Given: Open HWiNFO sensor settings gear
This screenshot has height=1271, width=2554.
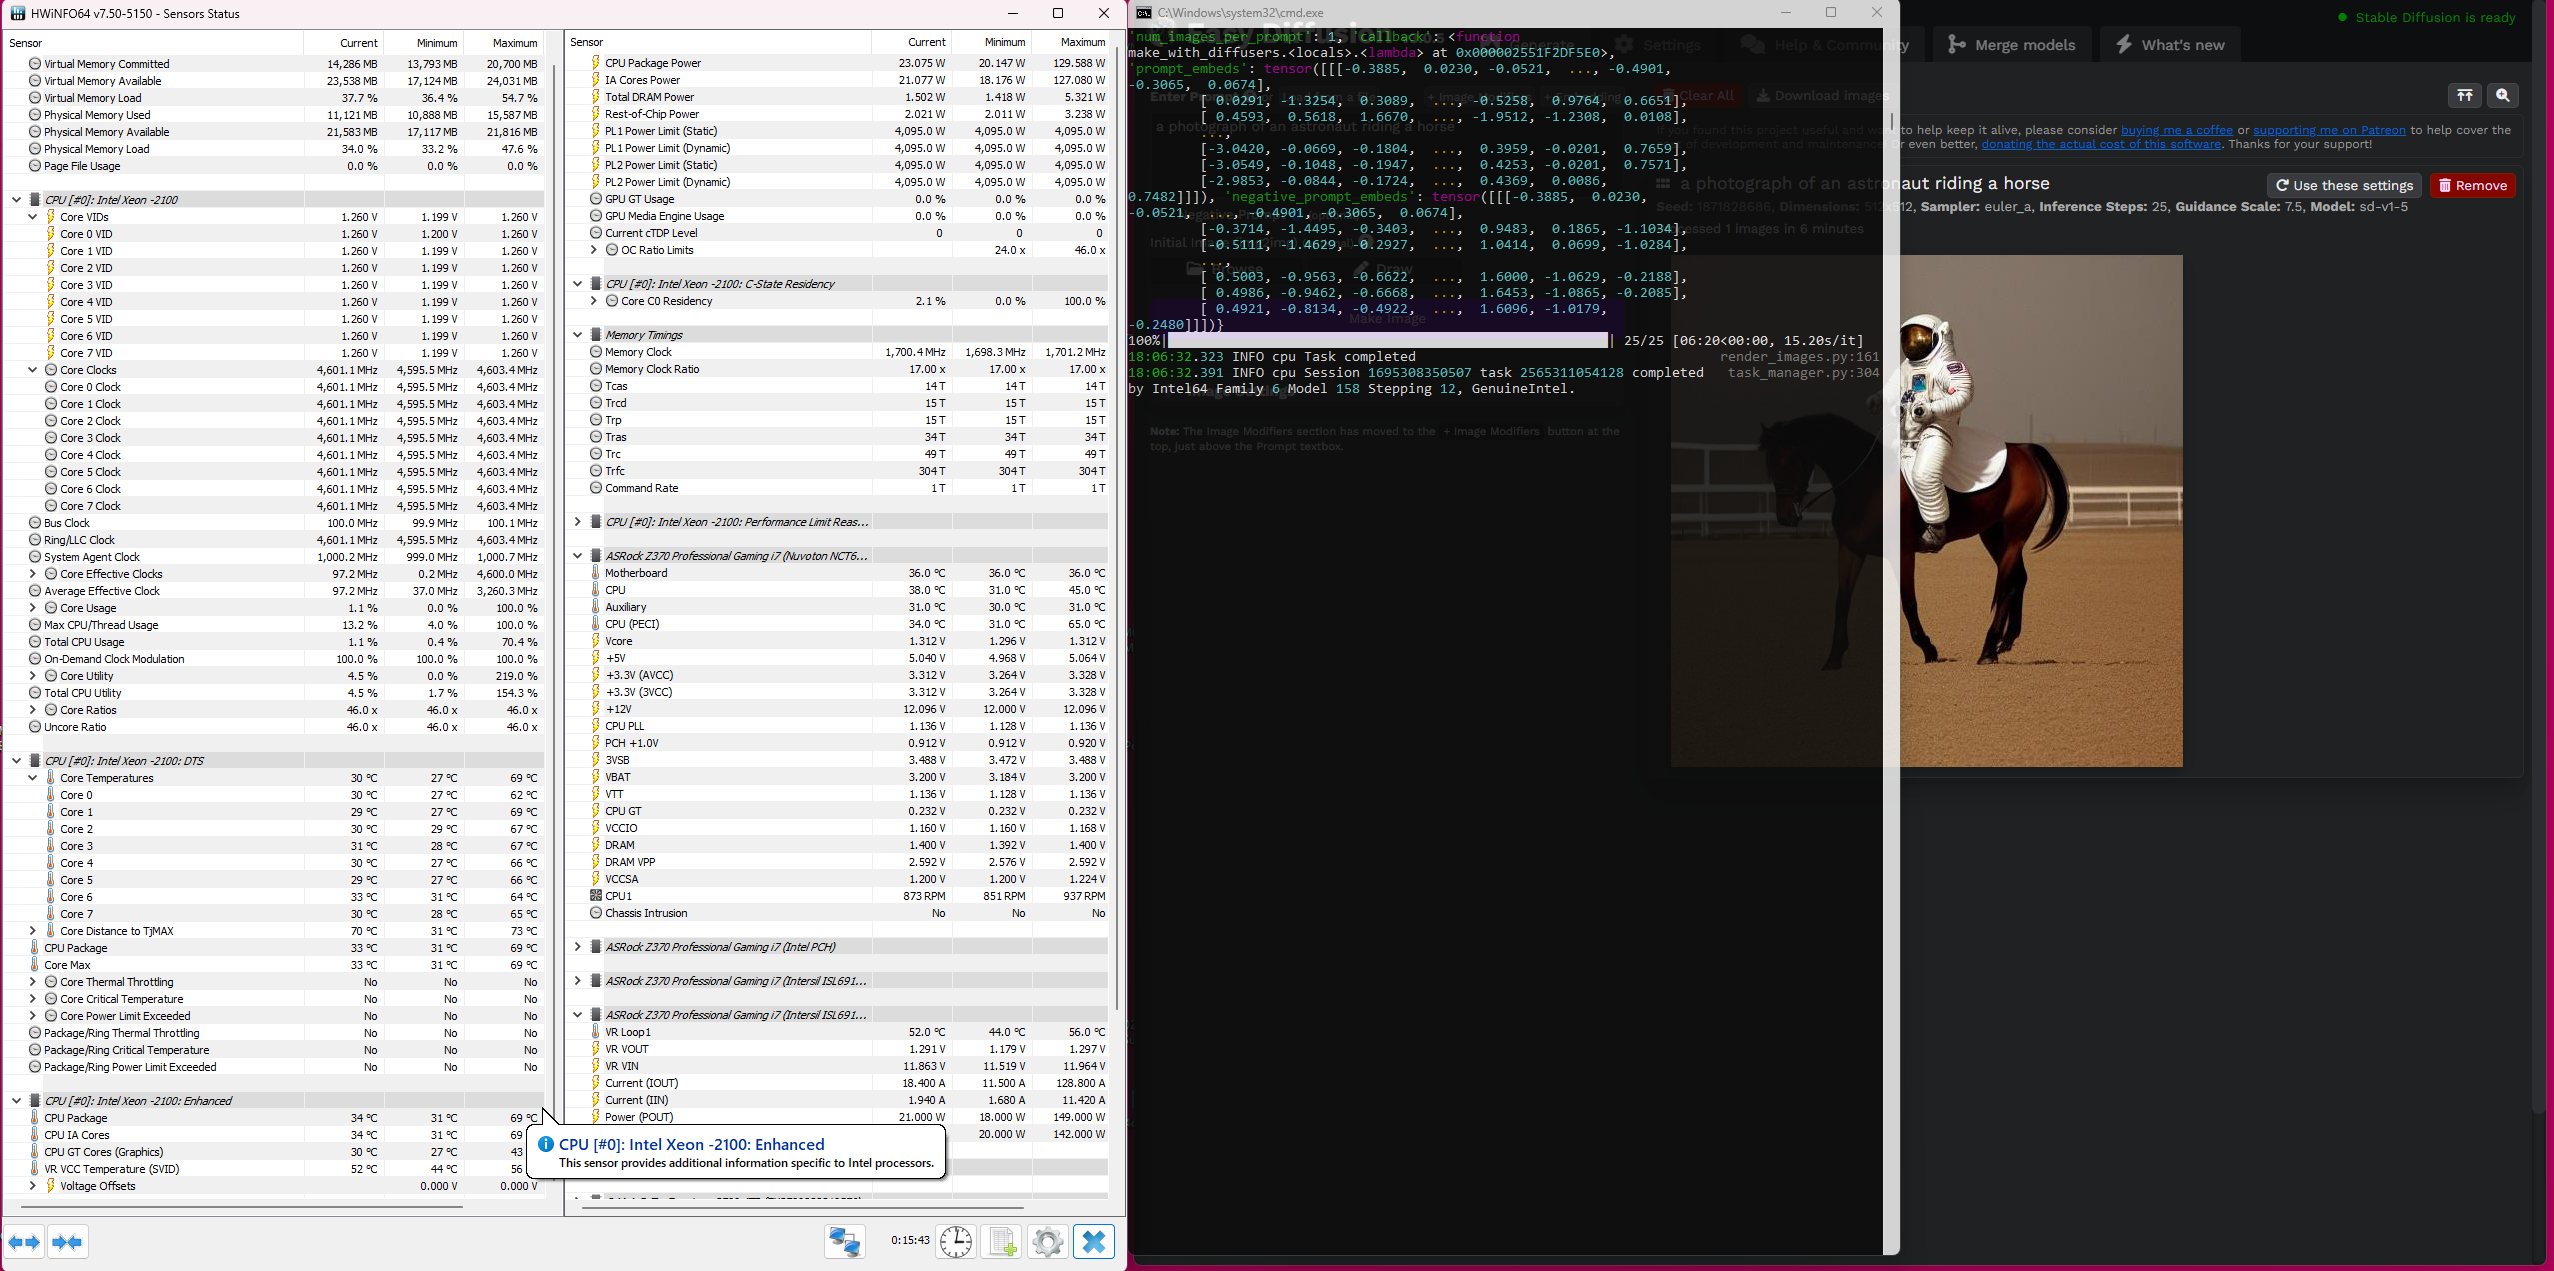Looking at the screenshot, I should click(x=1047, y=1242).
